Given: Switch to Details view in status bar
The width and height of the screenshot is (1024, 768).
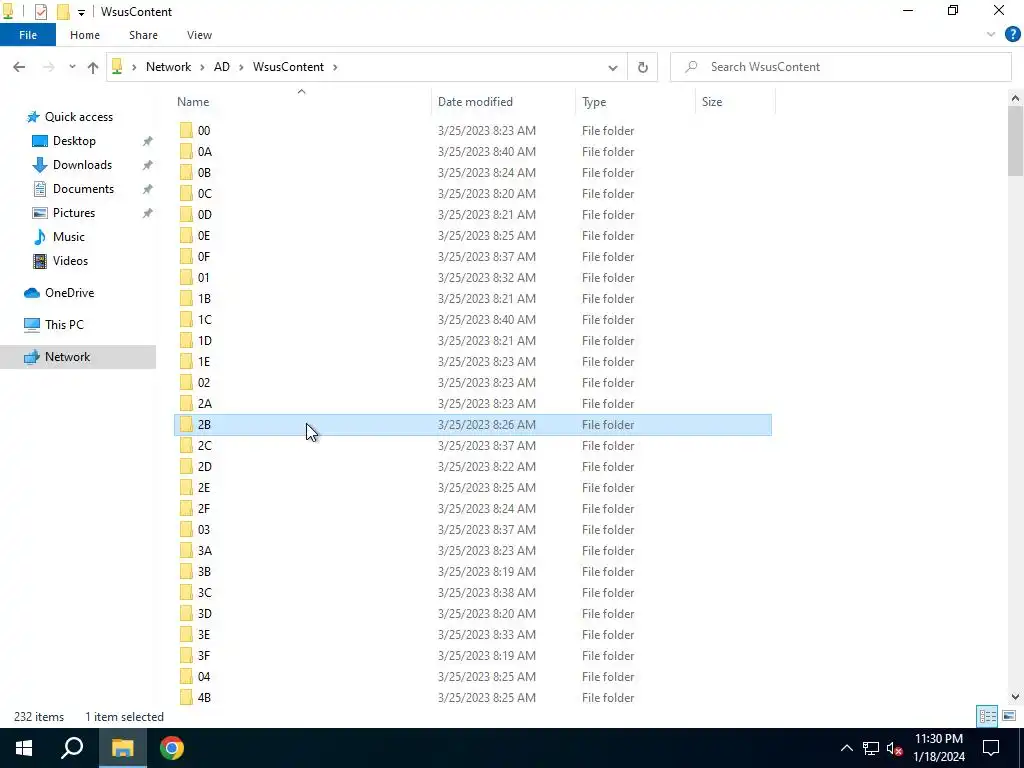Looking at the screenshot, I should tap(987, 716).
